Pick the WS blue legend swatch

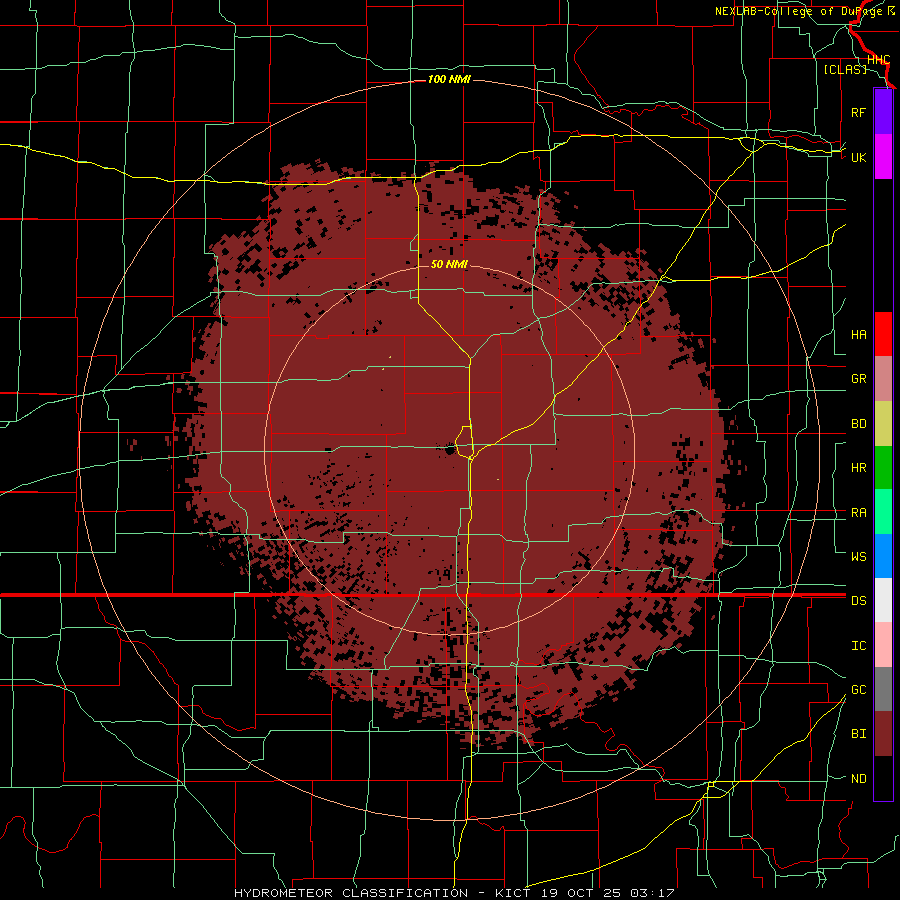883,556
